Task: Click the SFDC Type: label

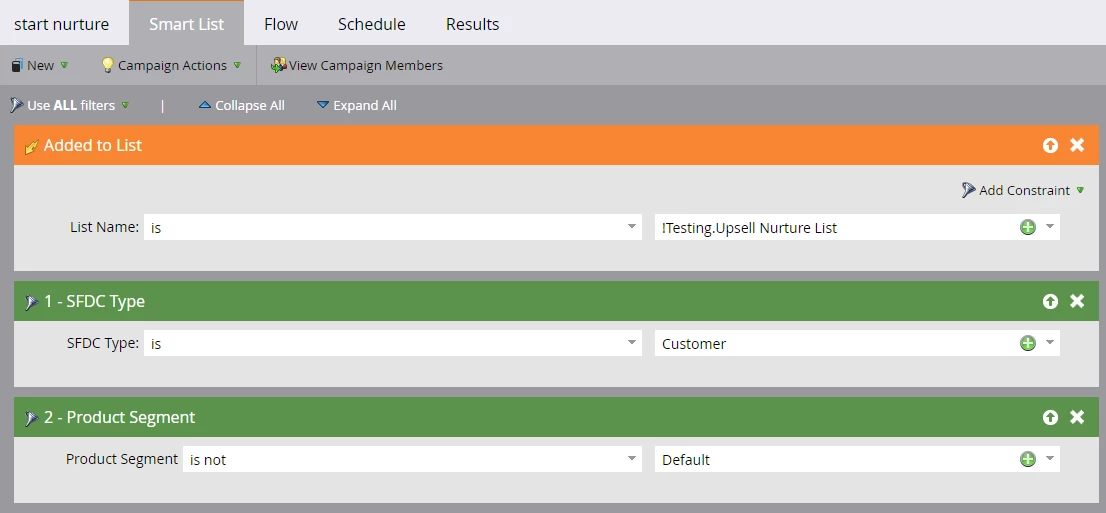Action: [x=103, y=343]
